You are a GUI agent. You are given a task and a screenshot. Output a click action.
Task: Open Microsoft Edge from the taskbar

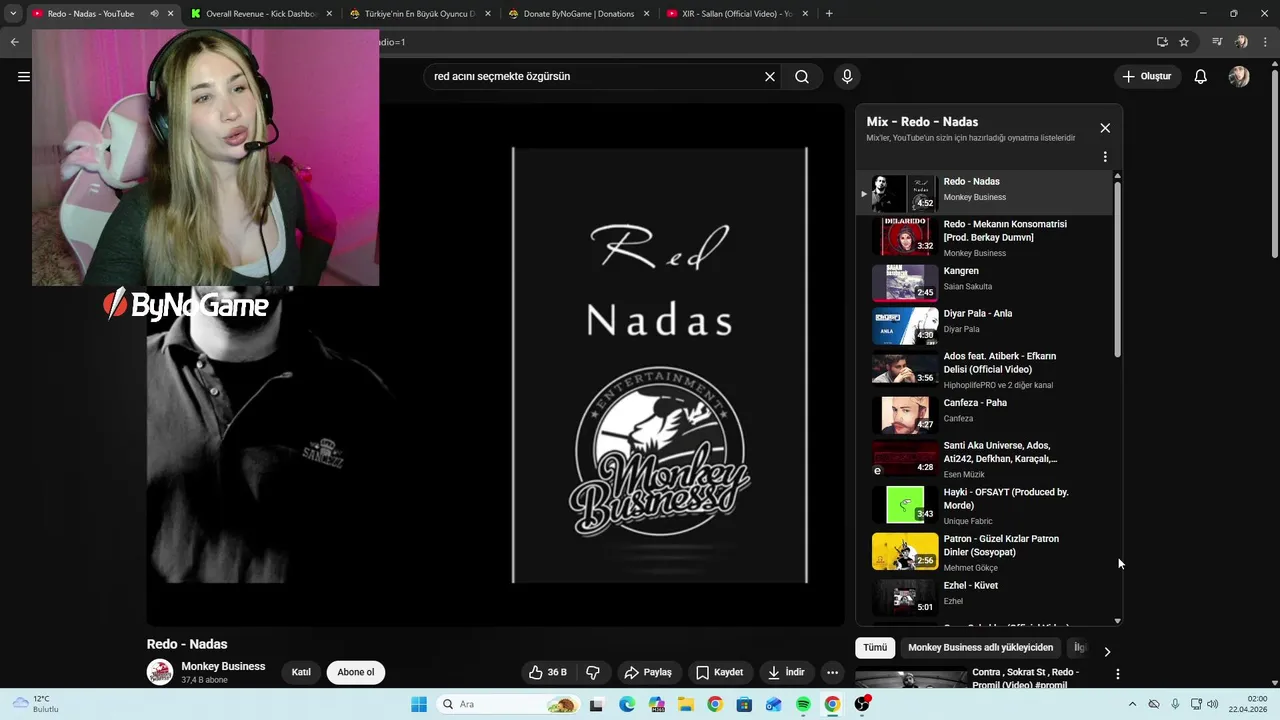click(627, 705)
